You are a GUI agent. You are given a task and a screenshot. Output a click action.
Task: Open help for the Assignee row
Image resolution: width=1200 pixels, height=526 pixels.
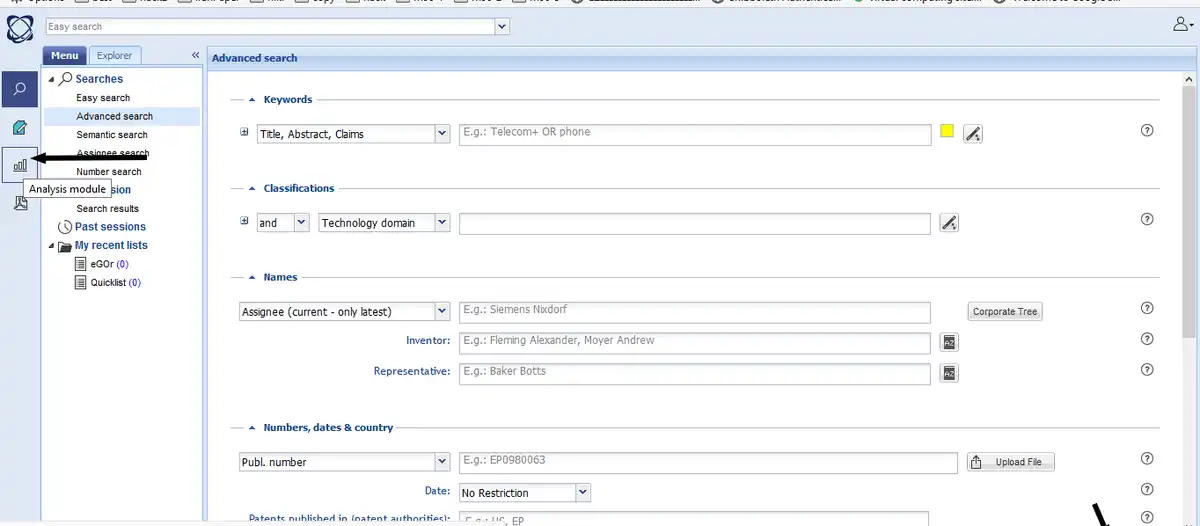[1147, 308]
